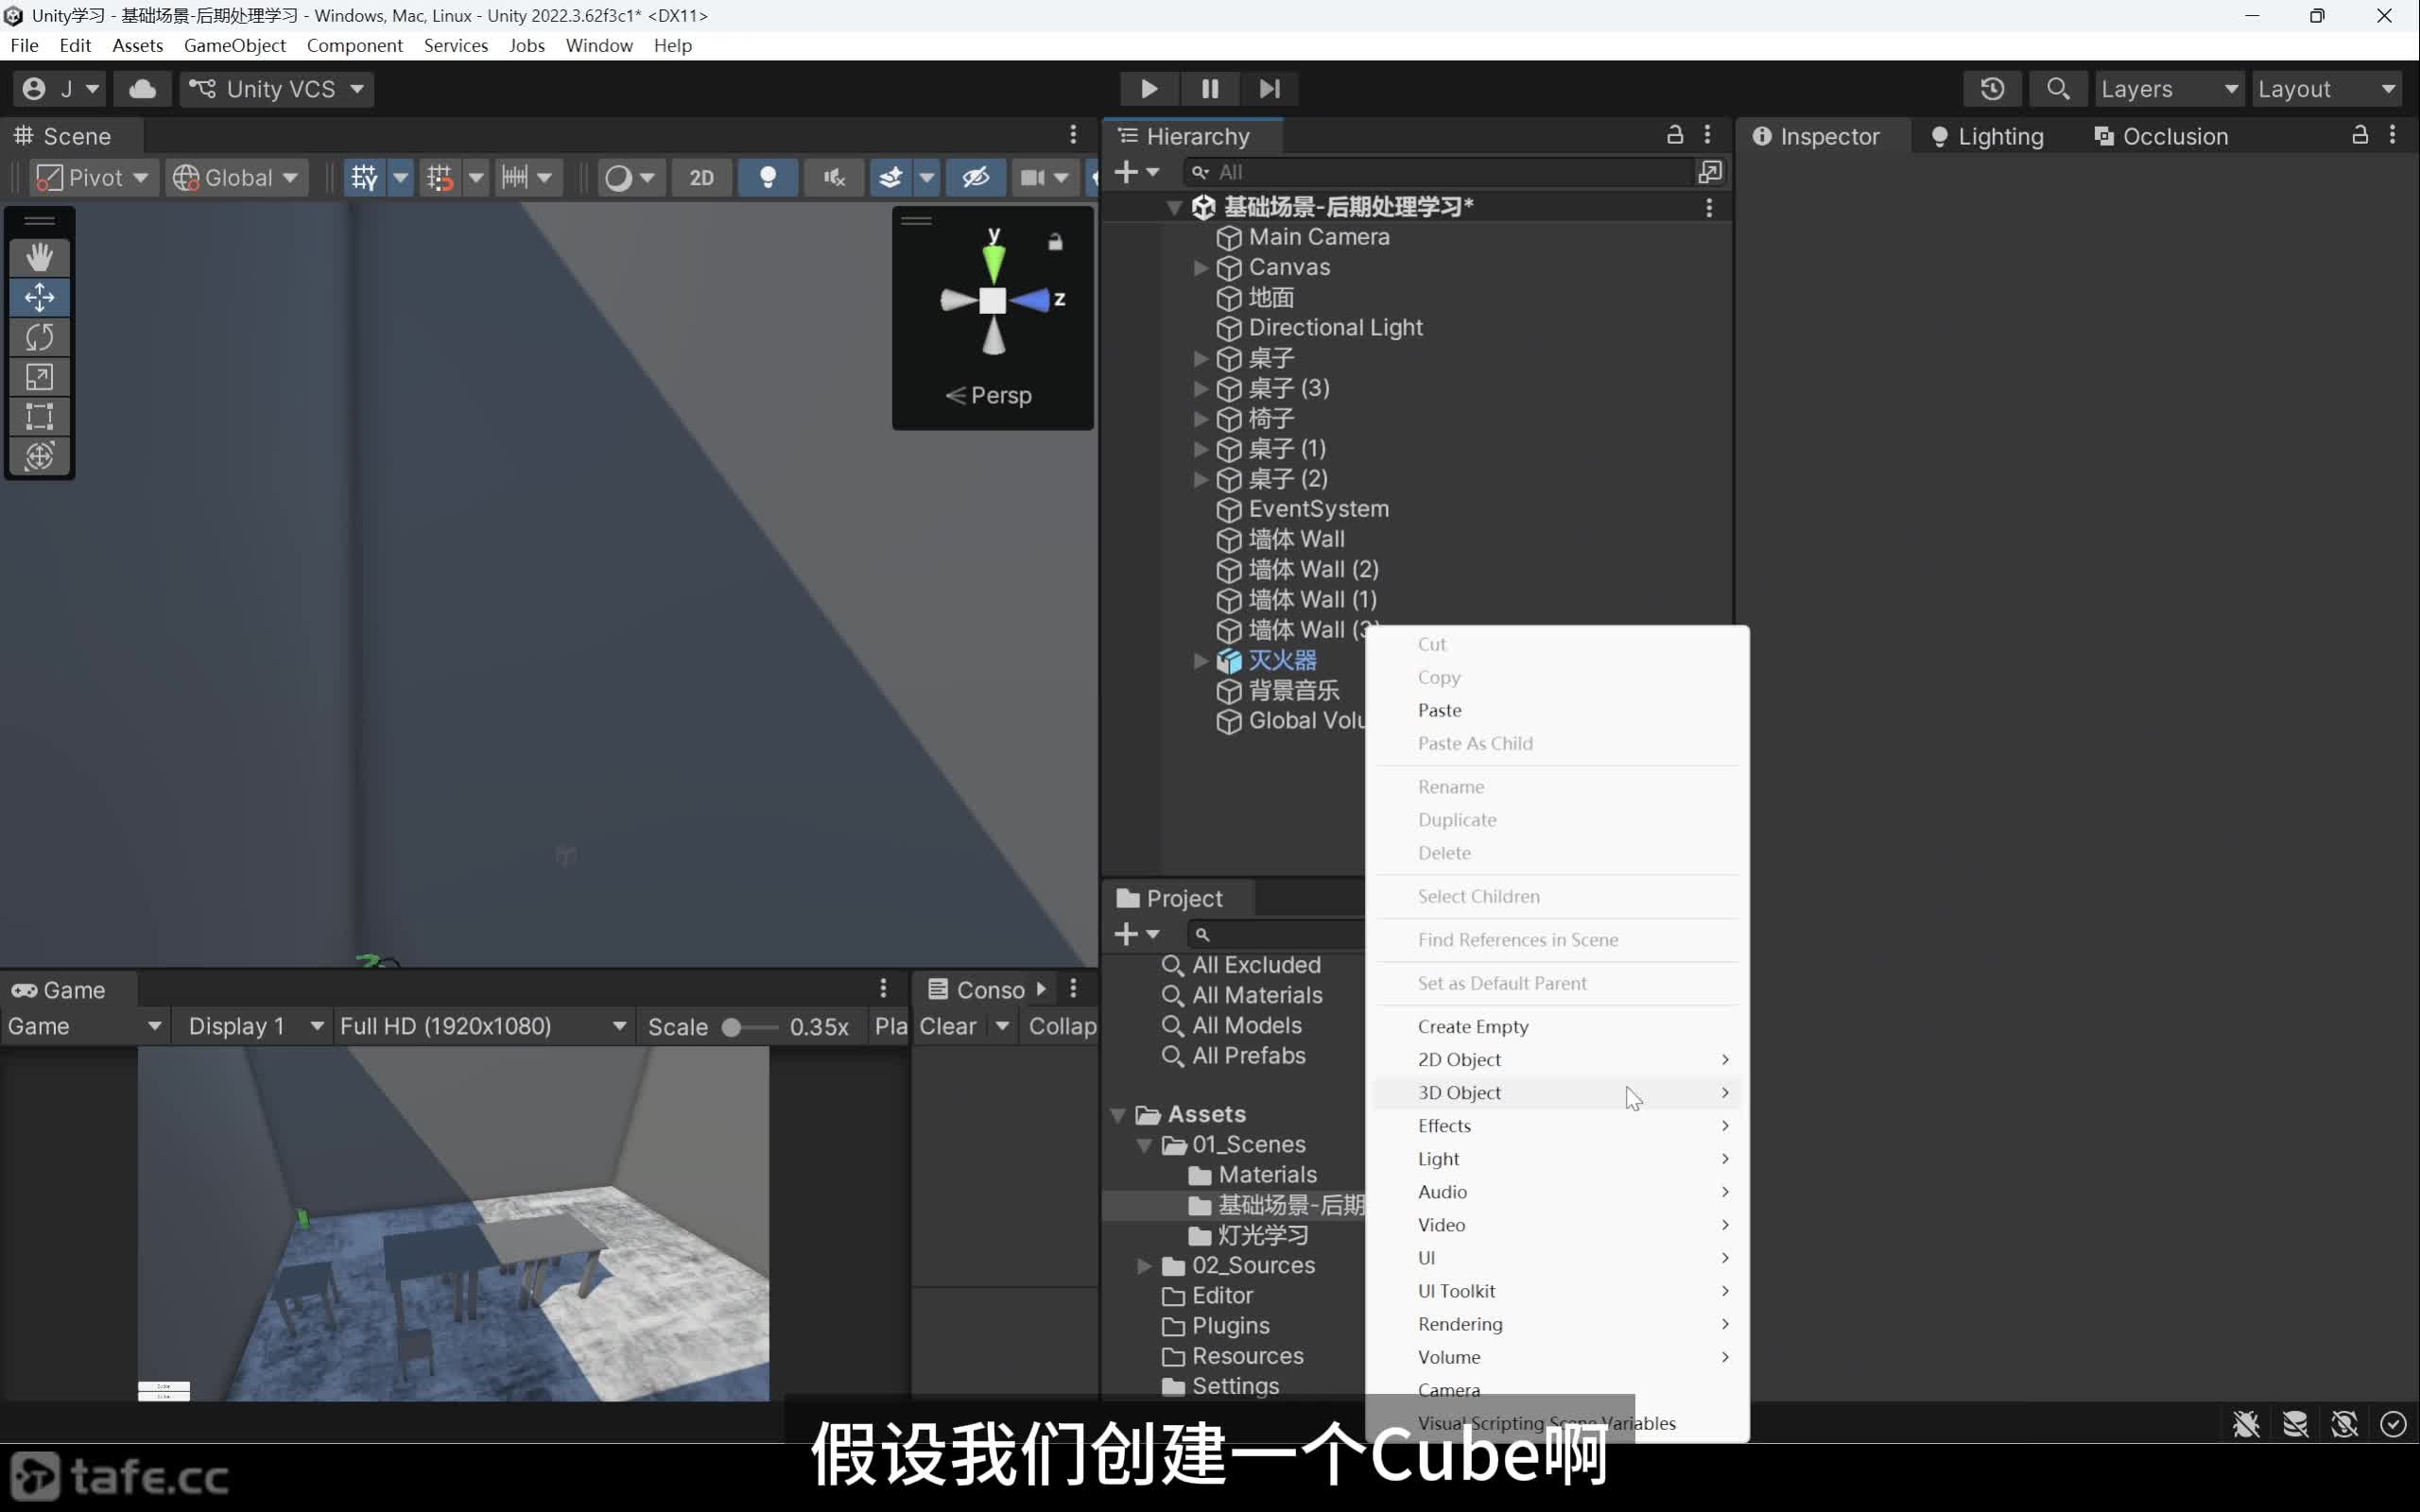This screenshot has width=2420, height=1512.
Task: Select the Rect transform tool
Action: [39, 416]
